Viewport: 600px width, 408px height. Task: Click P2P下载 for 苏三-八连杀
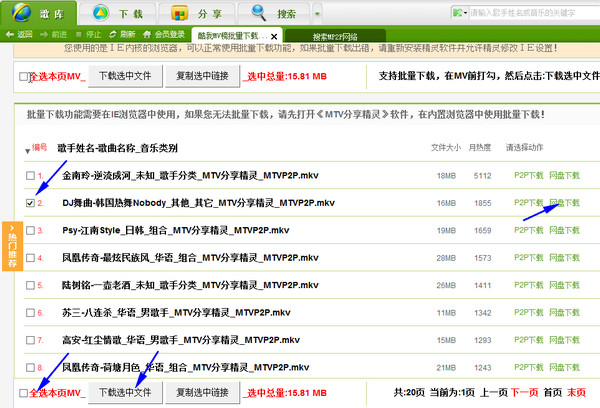click(528, 312)
